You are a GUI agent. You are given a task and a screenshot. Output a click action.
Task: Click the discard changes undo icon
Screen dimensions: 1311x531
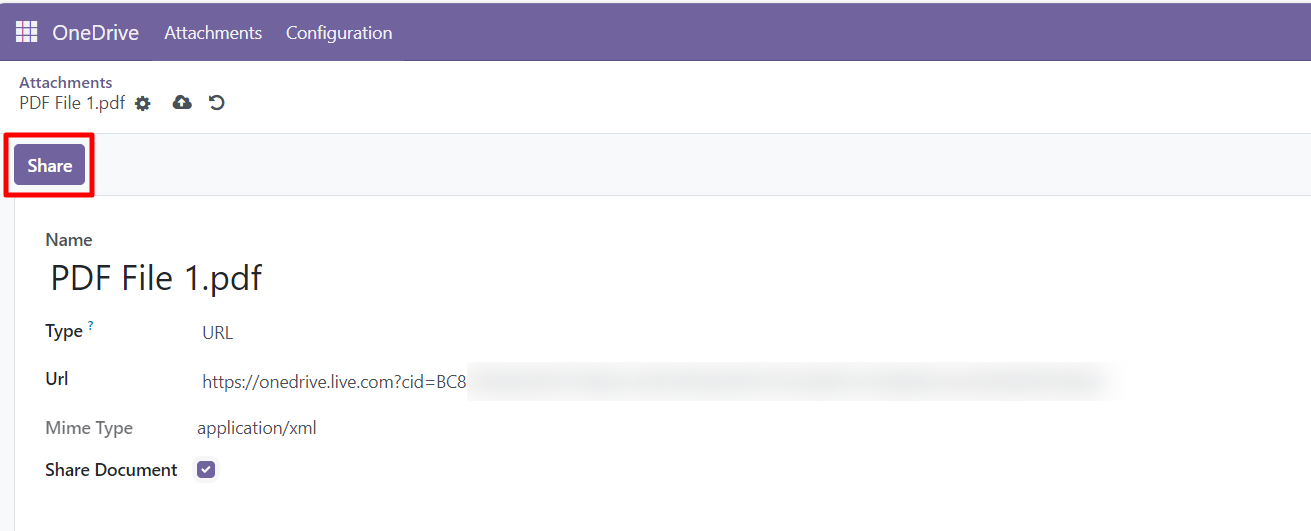(216, 102)
